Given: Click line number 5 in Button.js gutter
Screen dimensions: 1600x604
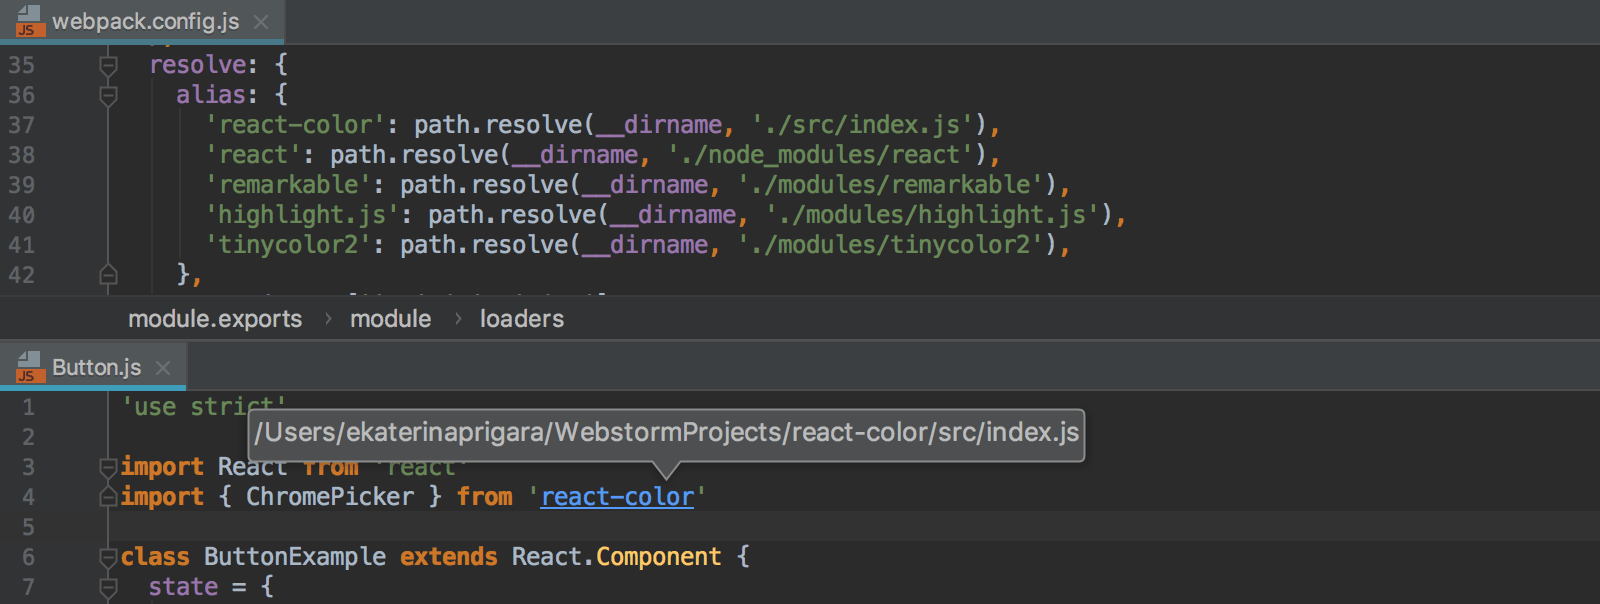Looking at the screenshot, I should pyautogui.click(x=28, y=527).
